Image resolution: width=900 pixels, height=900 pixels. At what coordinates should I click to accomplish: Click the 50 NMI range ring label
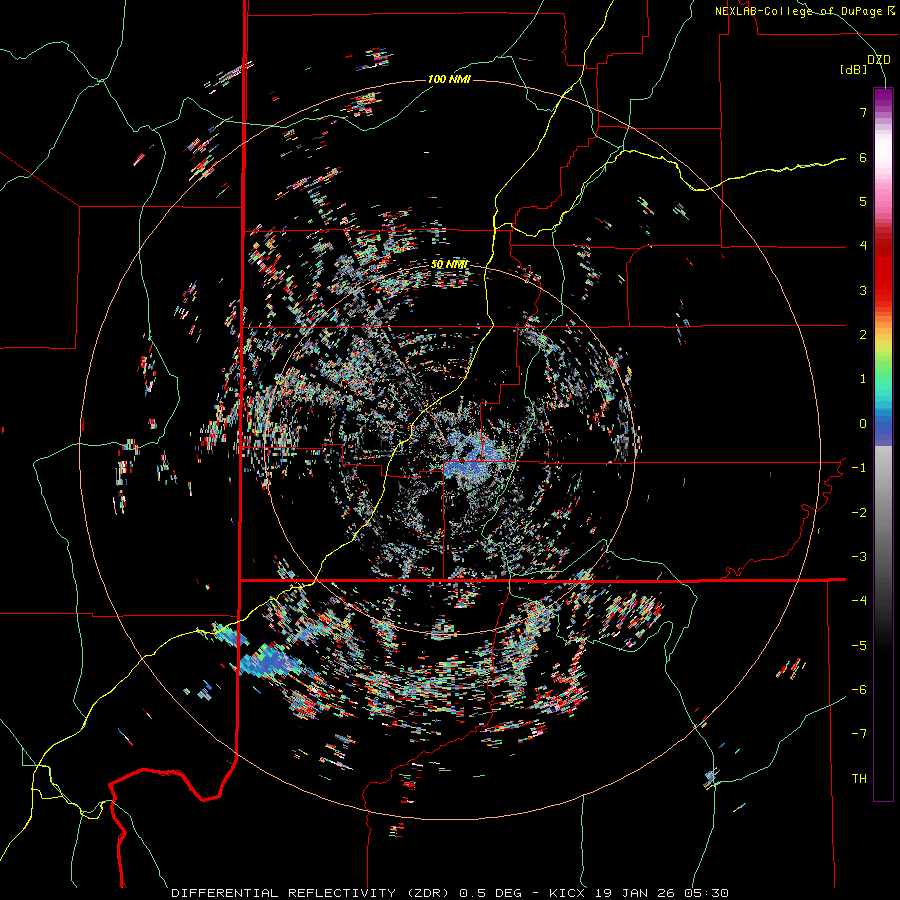point(449,265)
